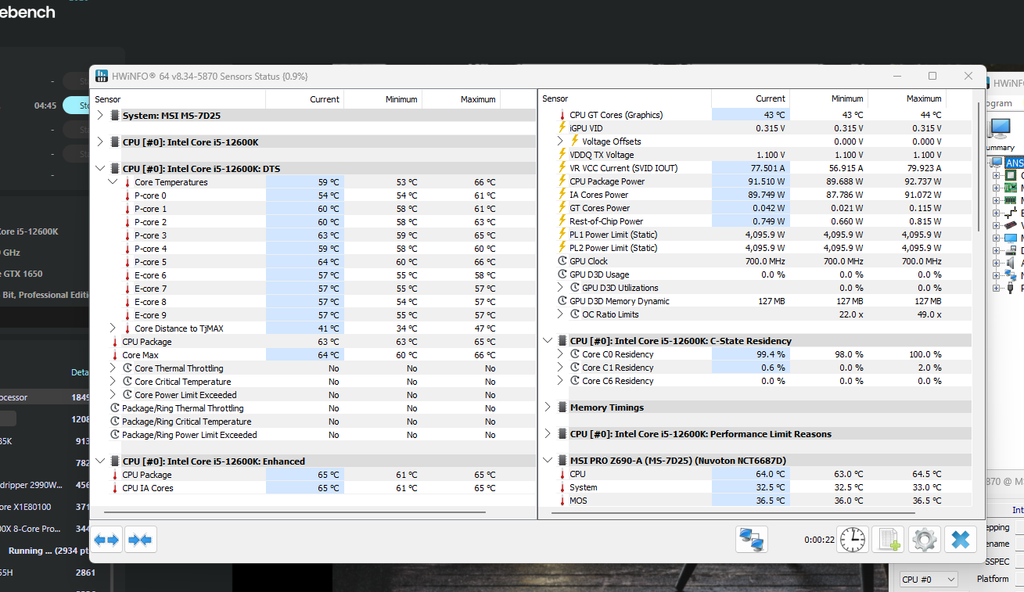
Task: Click the right panel vertical scrollbar
Action: (x=978, y=165)
